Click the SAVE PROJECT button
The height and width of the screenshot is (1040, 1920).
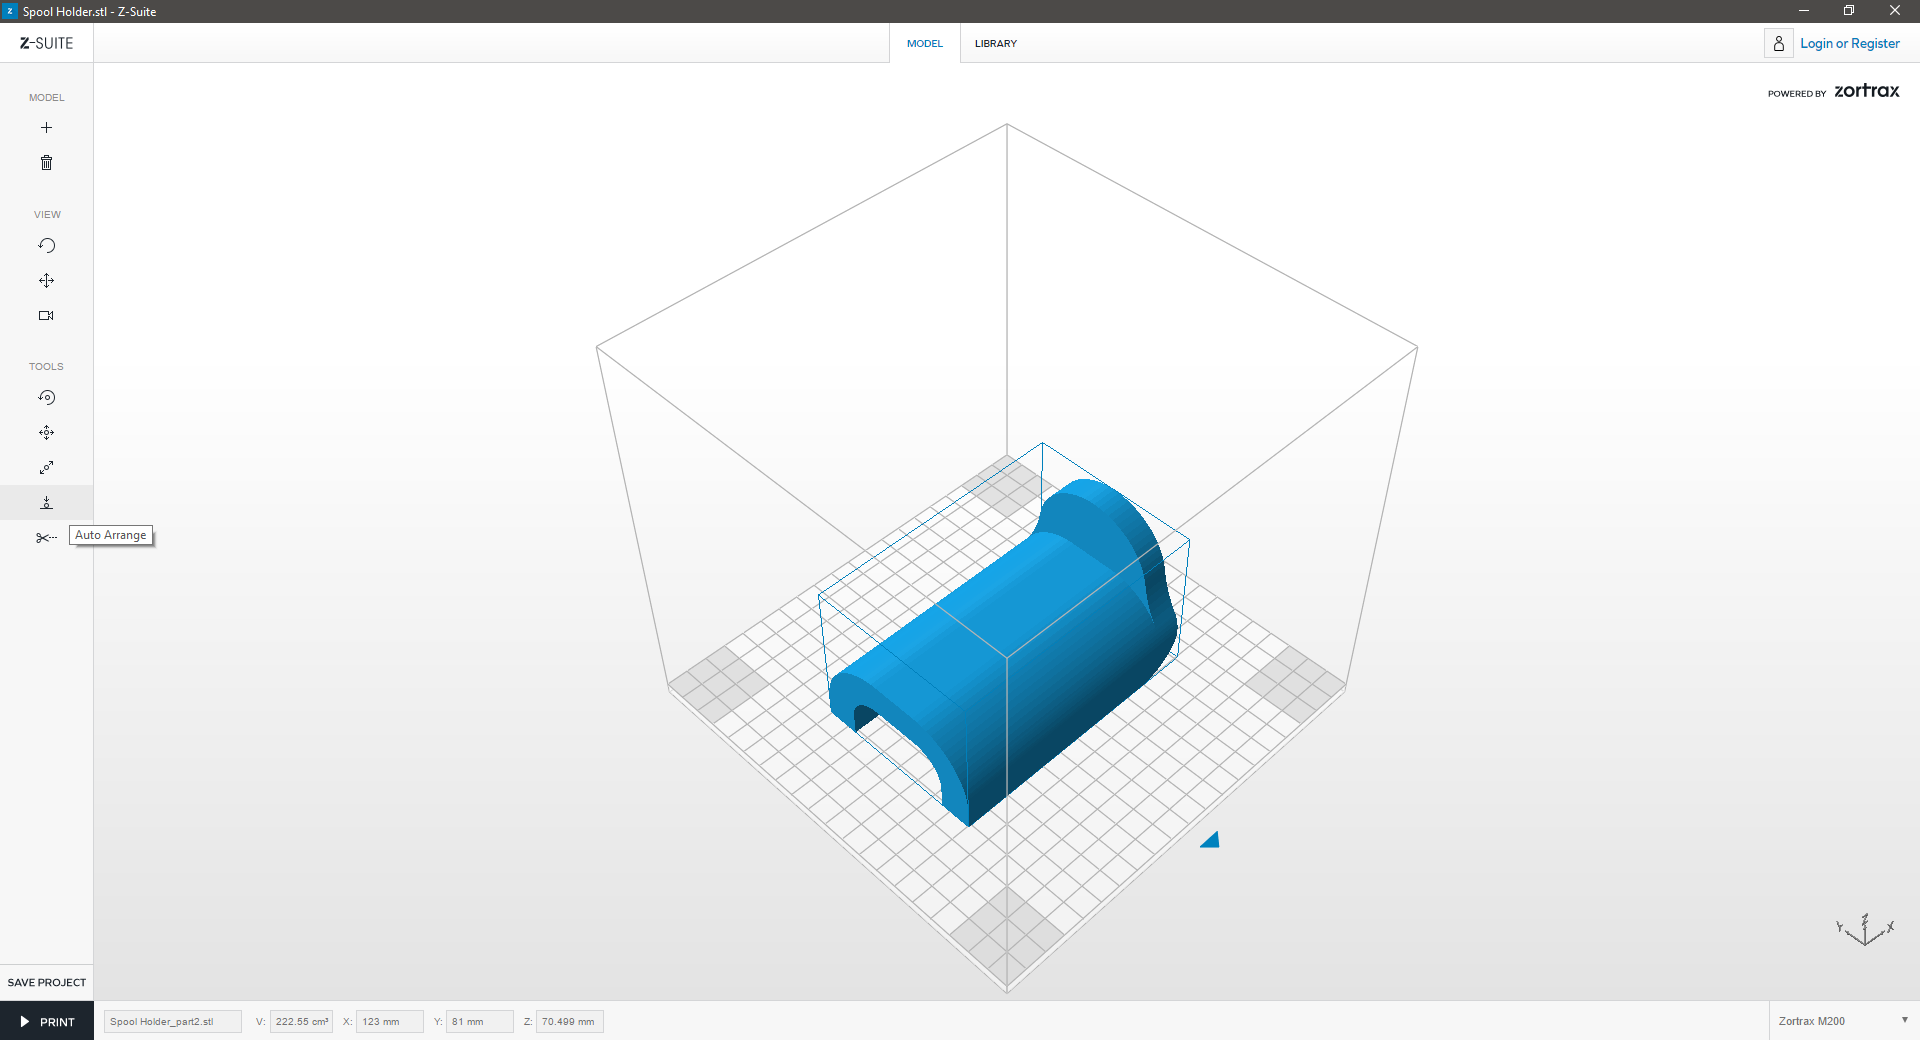pyautogui.click(x=47, y=982)
